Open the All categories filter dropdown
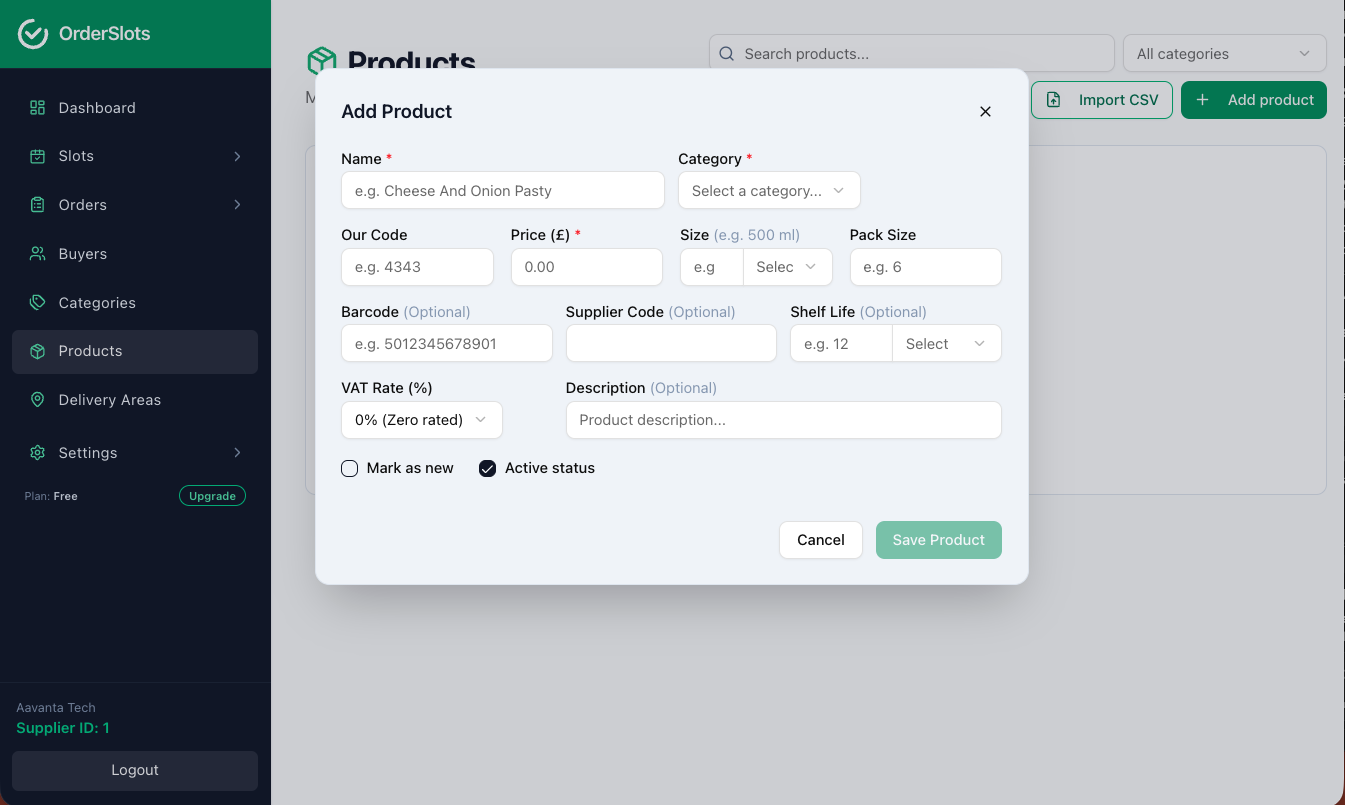Viewport: 1345px width, 805px height. (x=1224, y=53)
